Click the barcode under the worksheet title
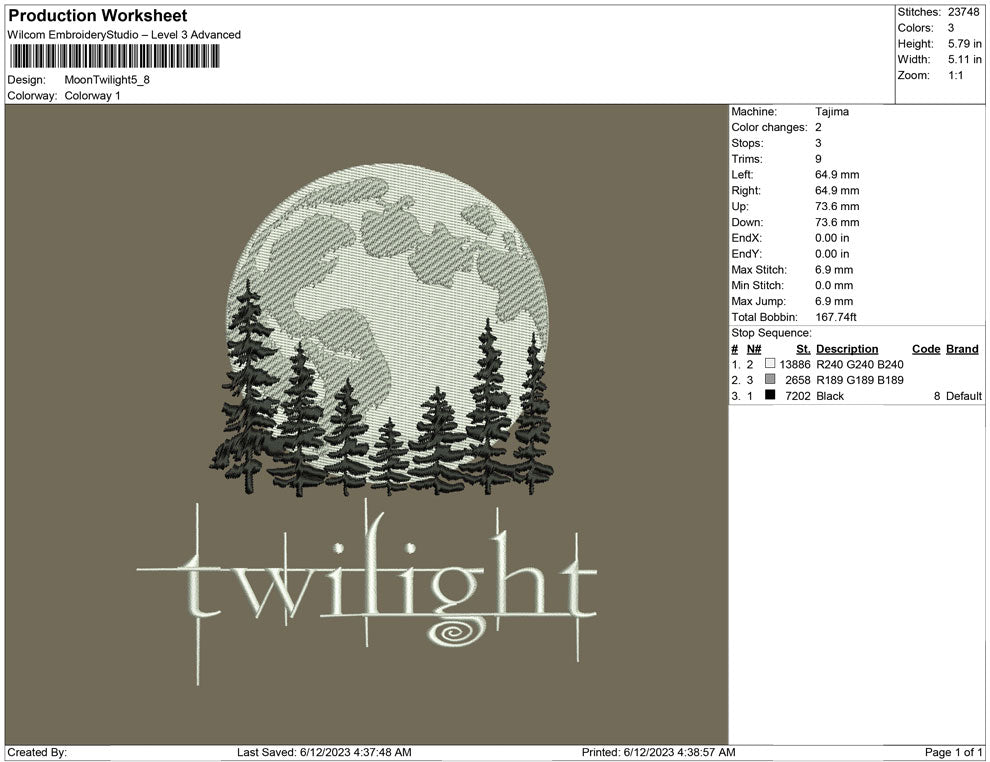 pyautogui.click(x=114, y=56)
